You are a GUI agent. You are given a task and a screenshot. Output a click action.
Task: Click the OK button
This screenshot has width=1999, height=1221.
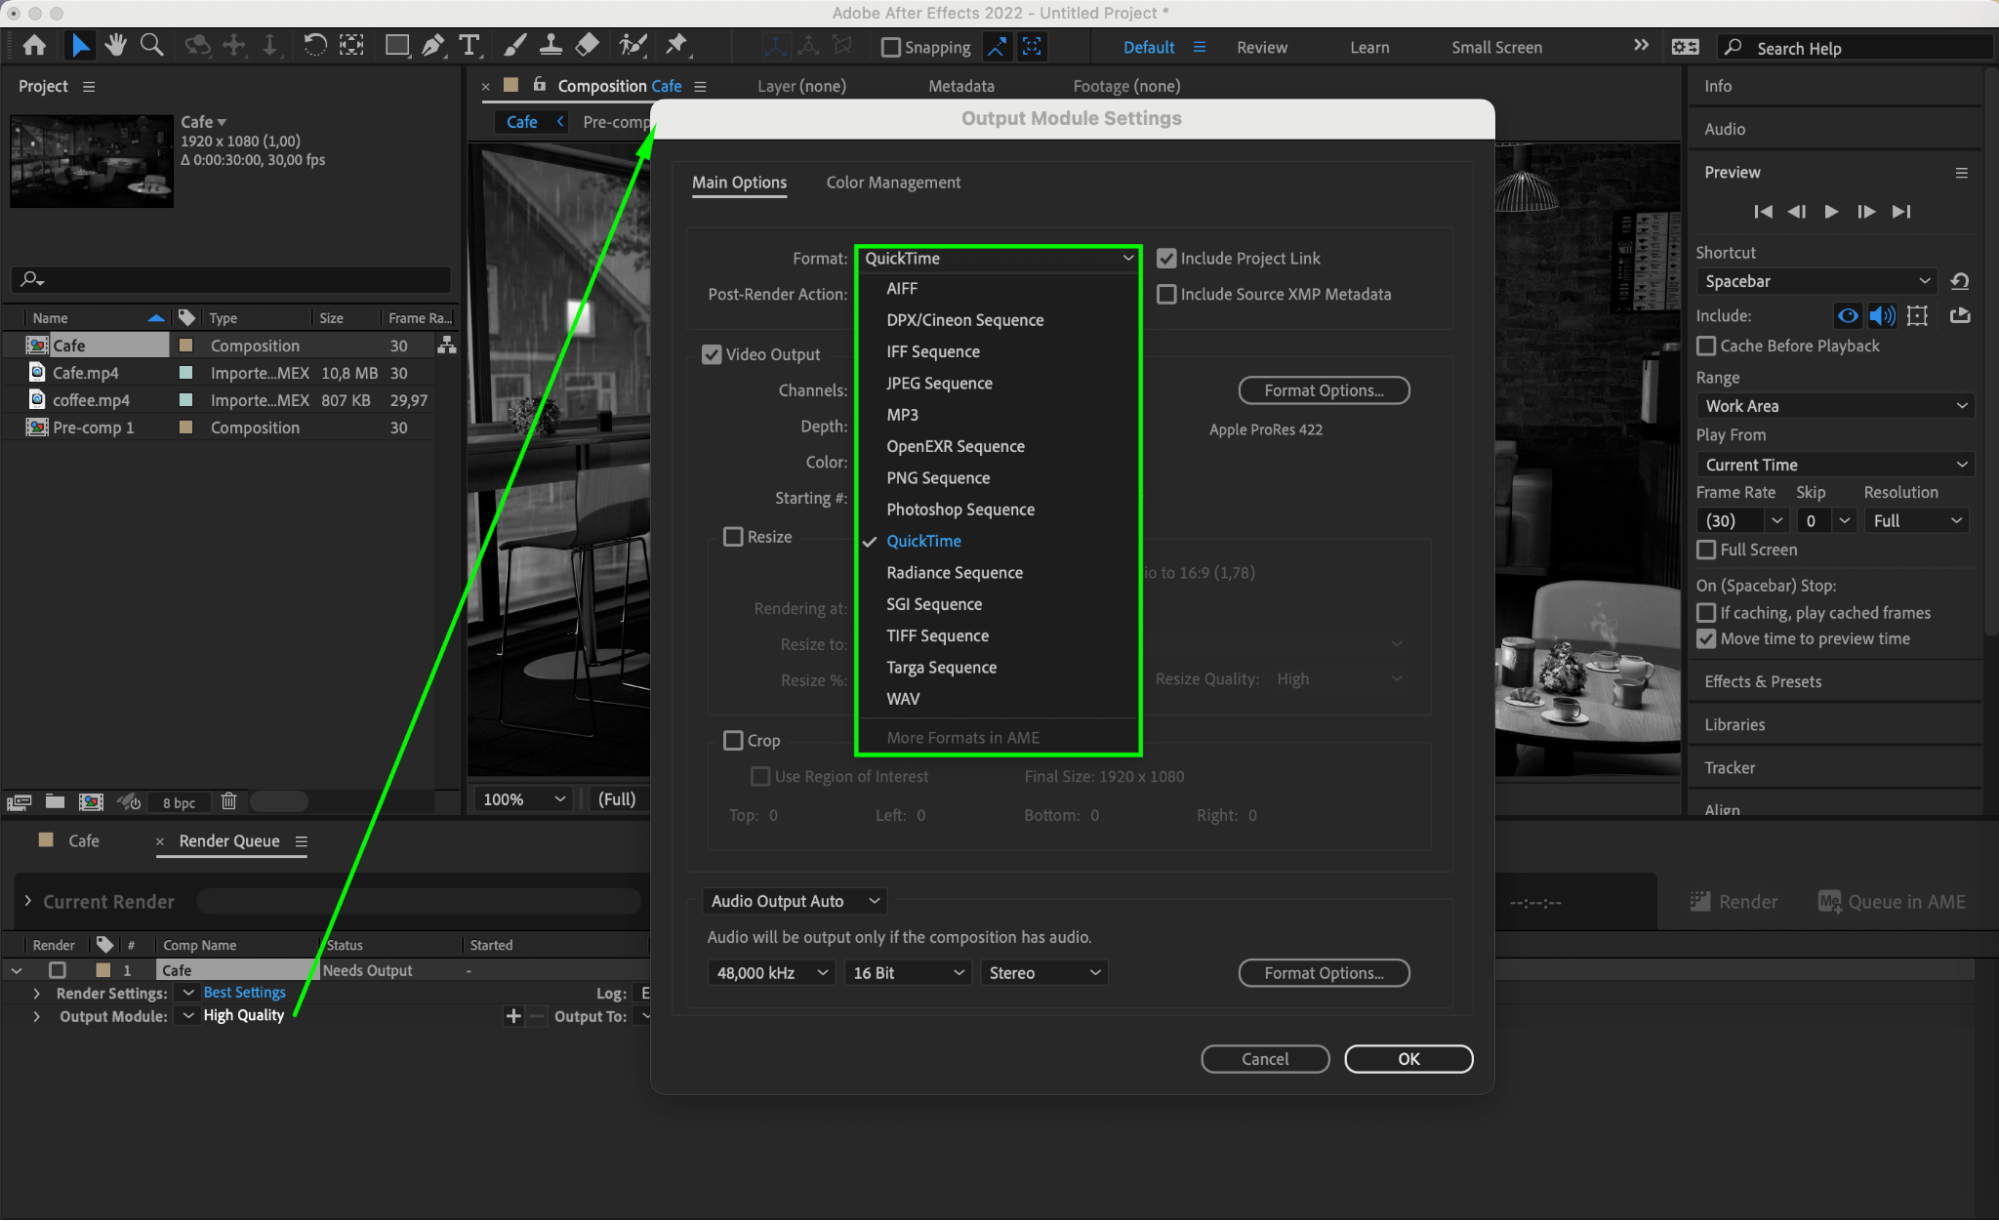[x=1407, y=1059]
